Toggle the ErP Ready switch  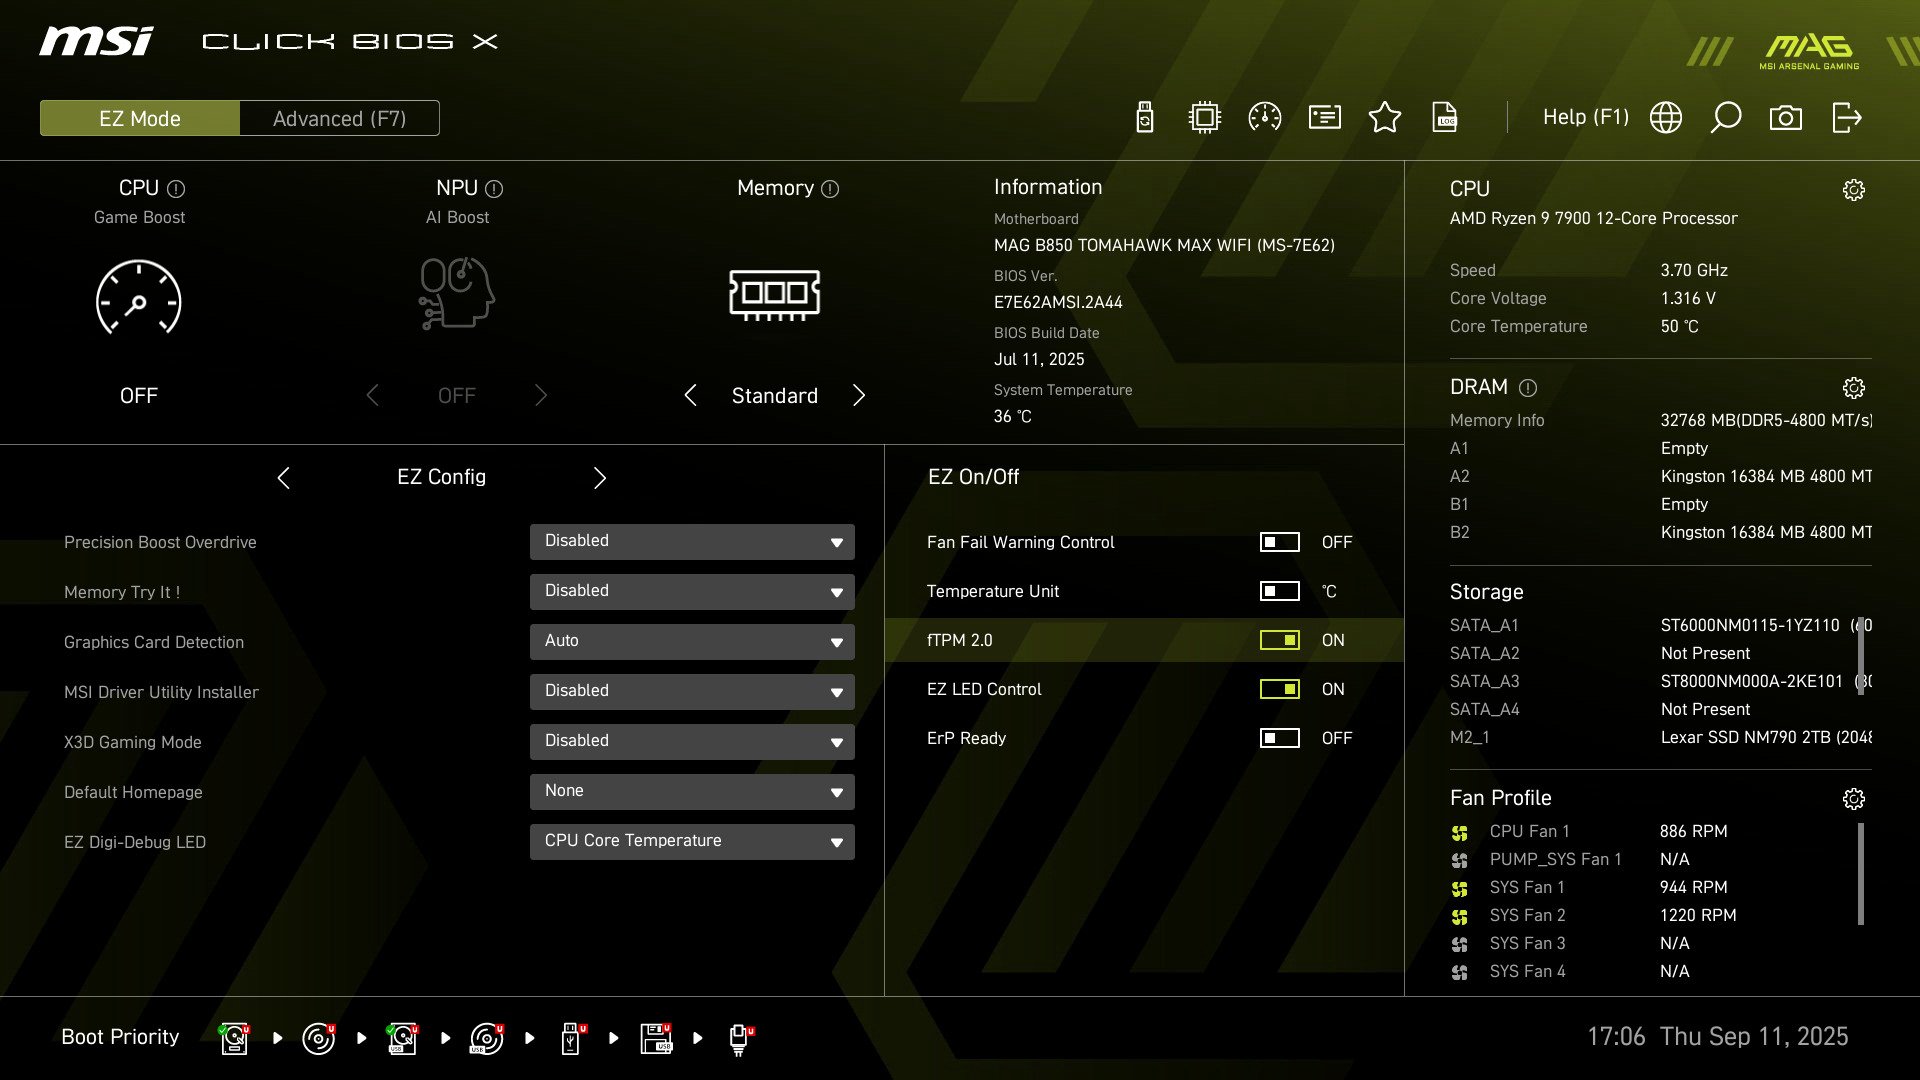1279,738
